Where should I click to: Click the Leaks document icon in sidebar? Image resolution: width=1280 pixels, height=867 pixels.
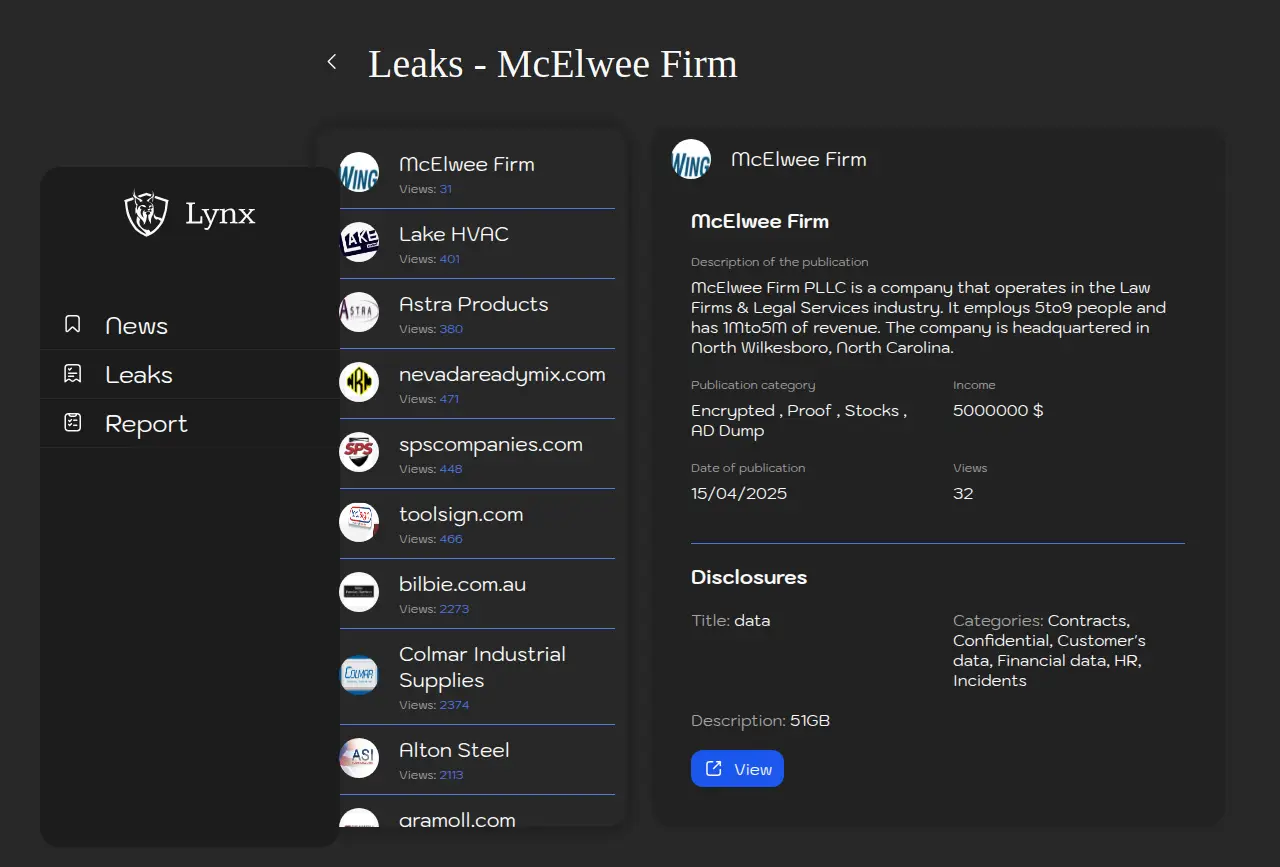pos(72,374)
